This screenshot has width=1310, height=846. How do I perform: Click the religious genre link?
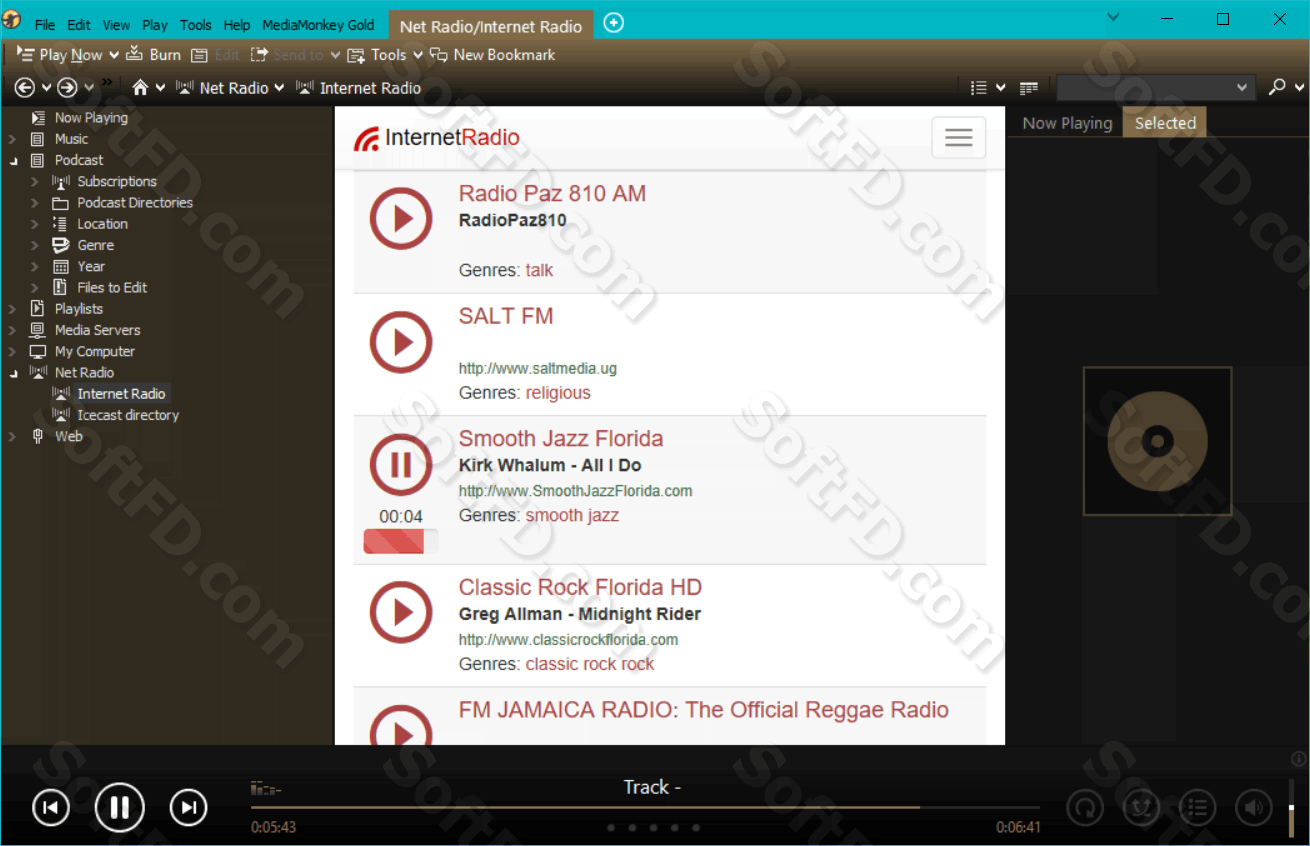(558, 393)
